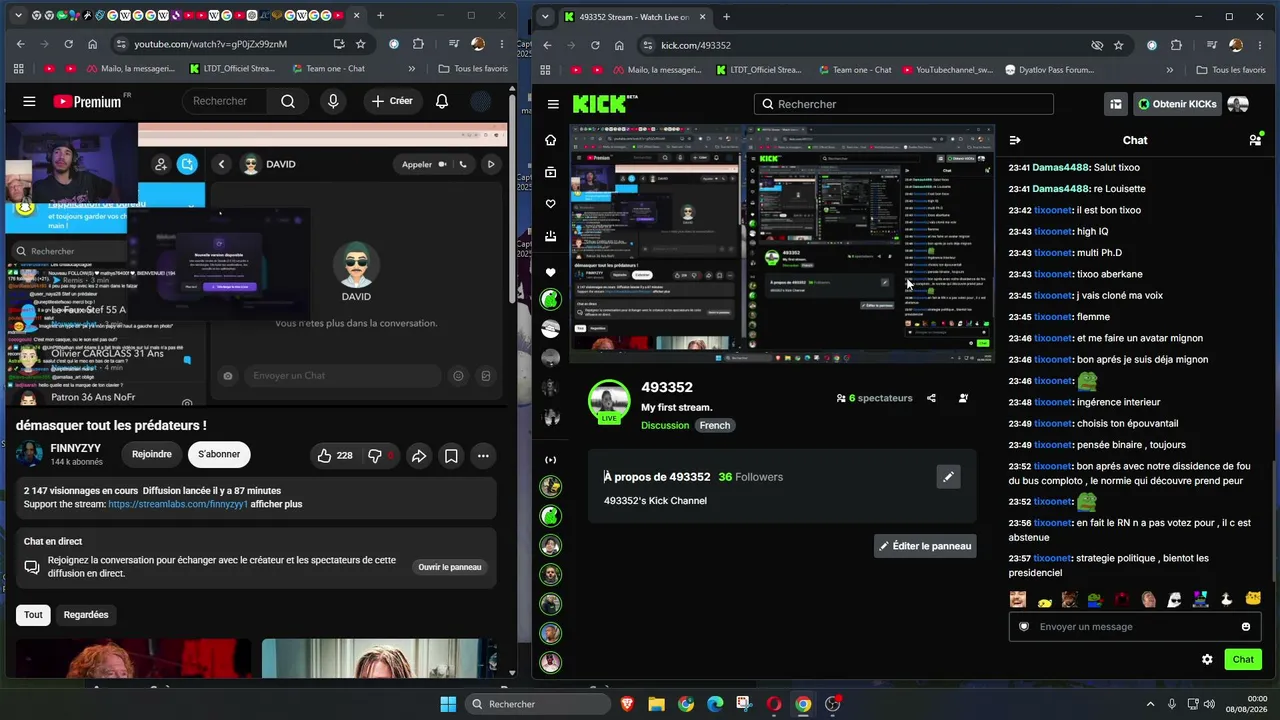Click the pencil edit icon in About panel
The height and width of the screenshot is (720, 1280).
click(948, 477)
